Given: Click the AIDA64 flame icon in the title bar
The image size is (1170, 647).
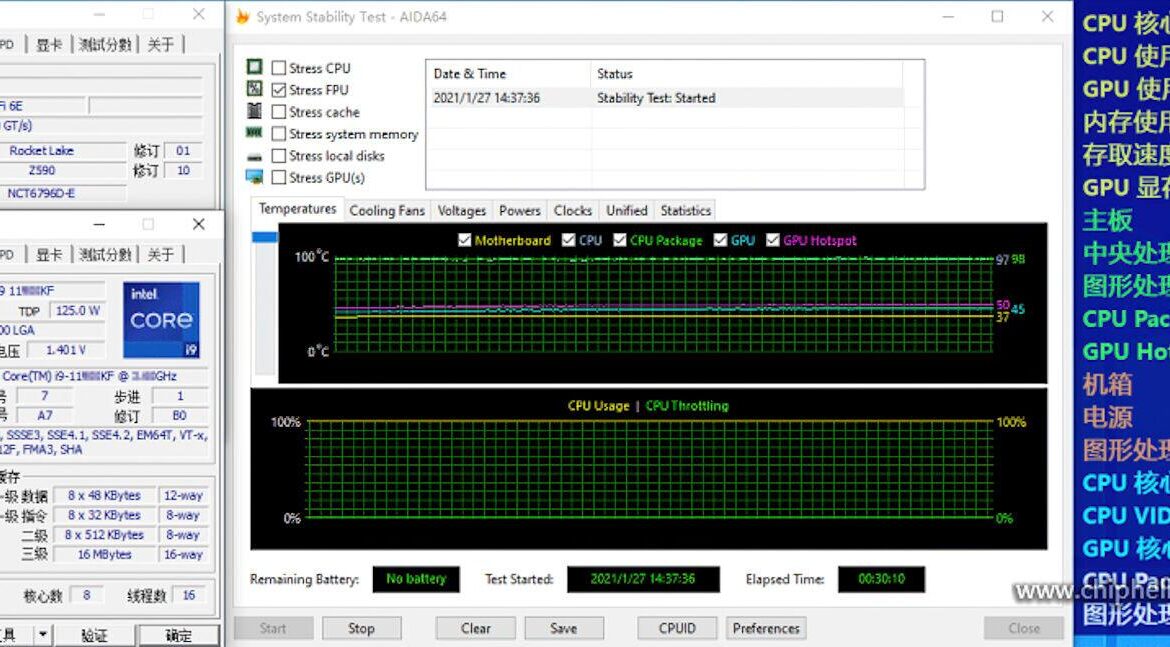Looking at the screenshot, I should pyautogui.click(x=240, y=16).
